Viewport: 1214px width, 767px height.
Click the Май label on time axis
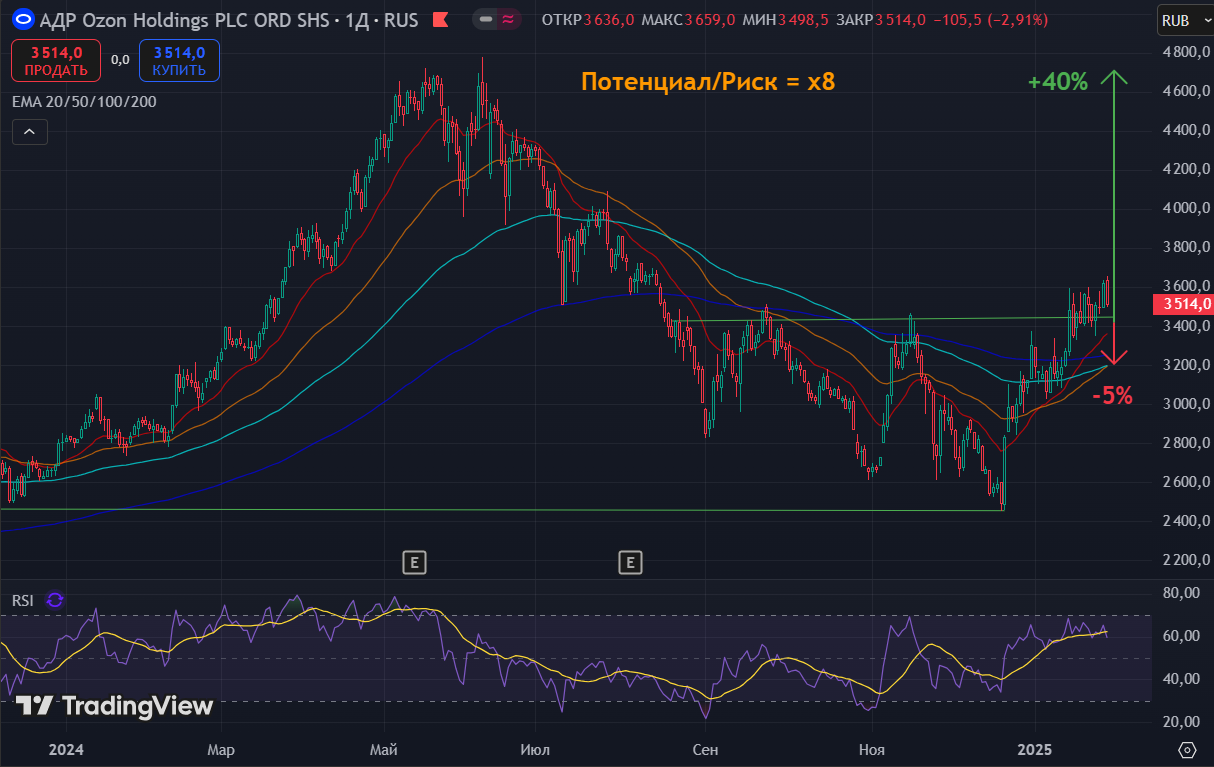coord(383,749)
